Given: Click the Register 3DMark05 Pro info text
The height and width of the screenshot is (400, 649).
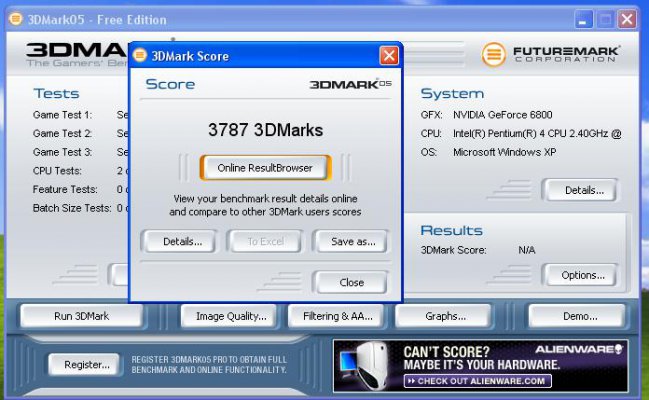Looking at the screenshot, I should [x=209, y=365].
